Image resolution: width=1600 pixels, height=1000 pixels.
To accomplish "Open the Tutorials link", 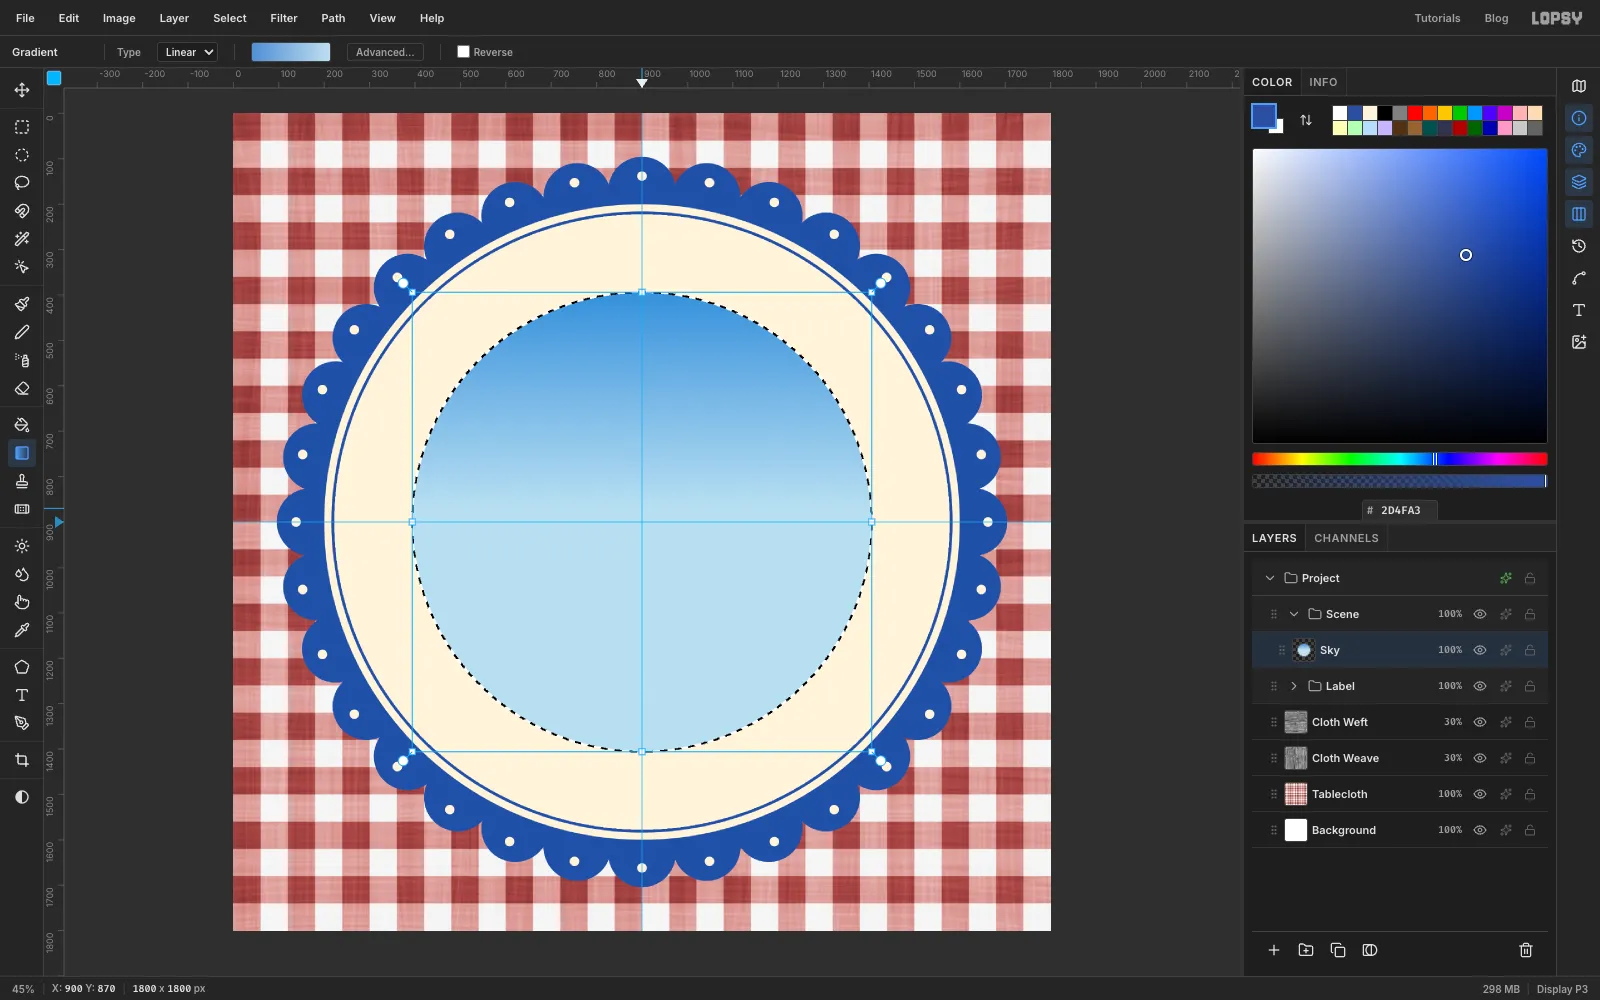I will [x=1437, y=18].
